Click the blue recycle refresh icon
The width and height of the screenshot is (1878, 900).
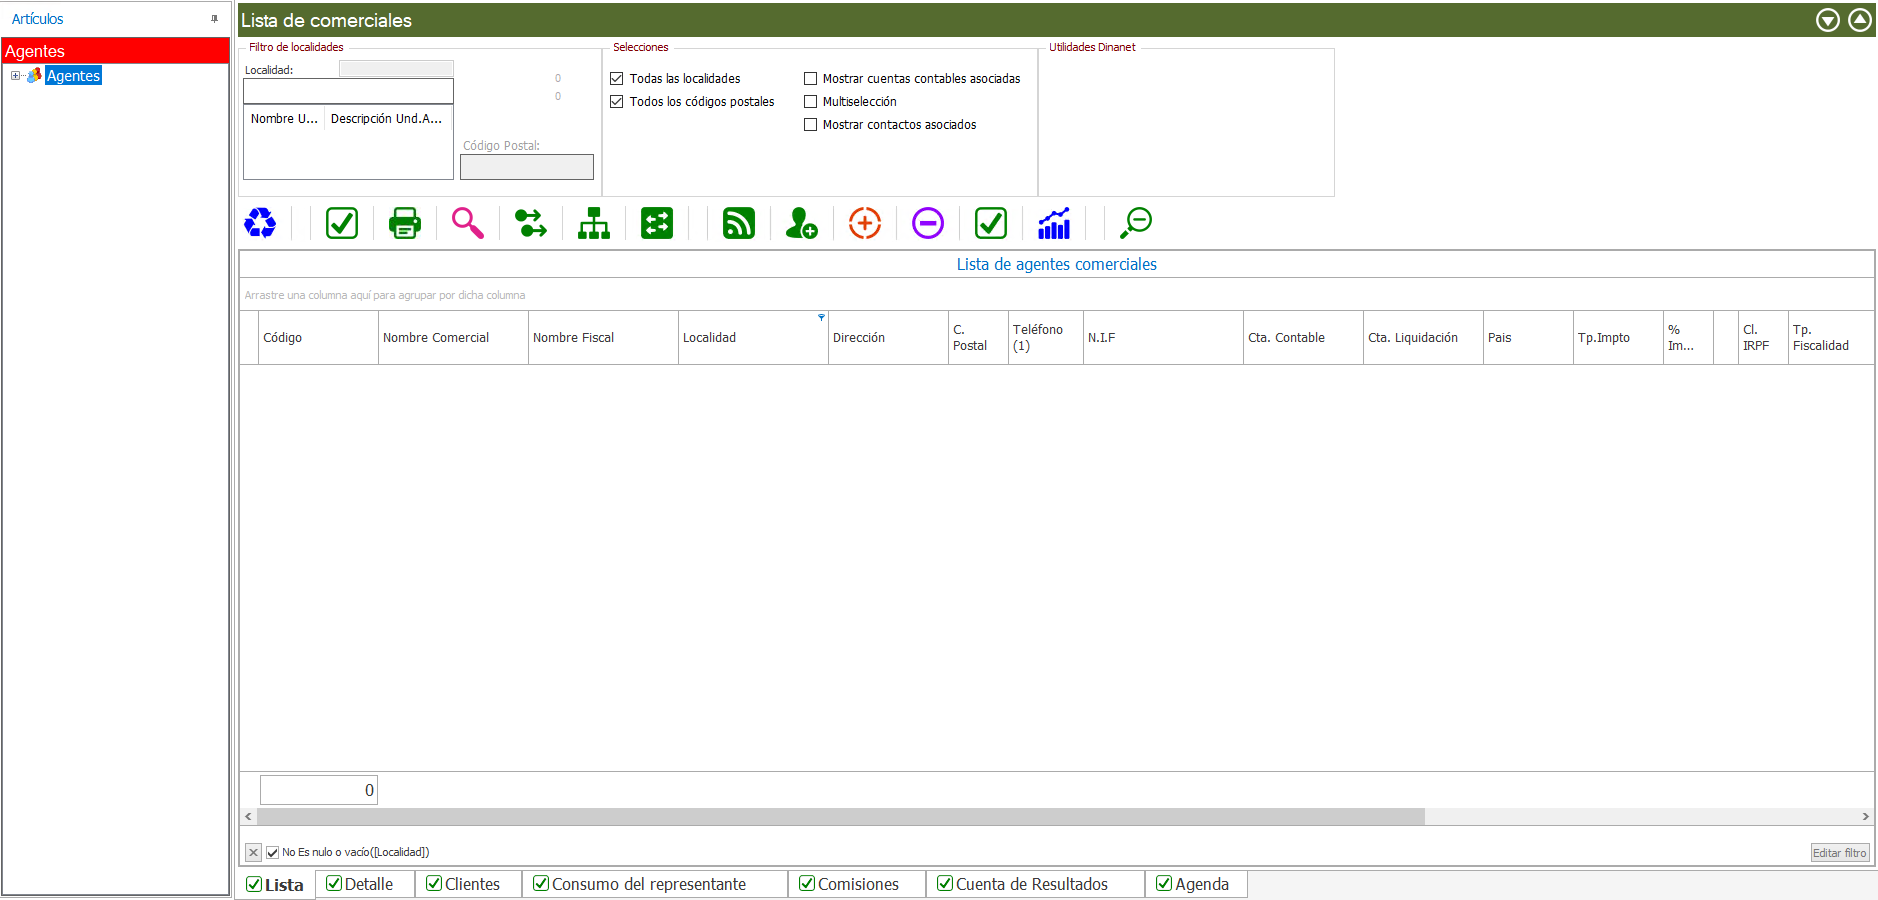tap(260, 223)
